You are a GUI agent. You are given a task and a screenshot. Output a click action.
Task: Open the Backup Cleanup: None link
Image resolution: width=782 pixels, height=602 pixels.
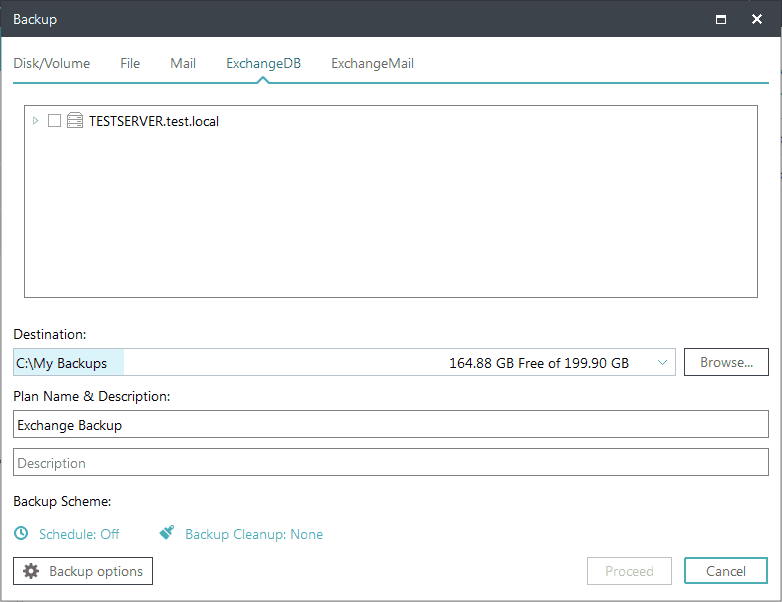pos(254,534)
